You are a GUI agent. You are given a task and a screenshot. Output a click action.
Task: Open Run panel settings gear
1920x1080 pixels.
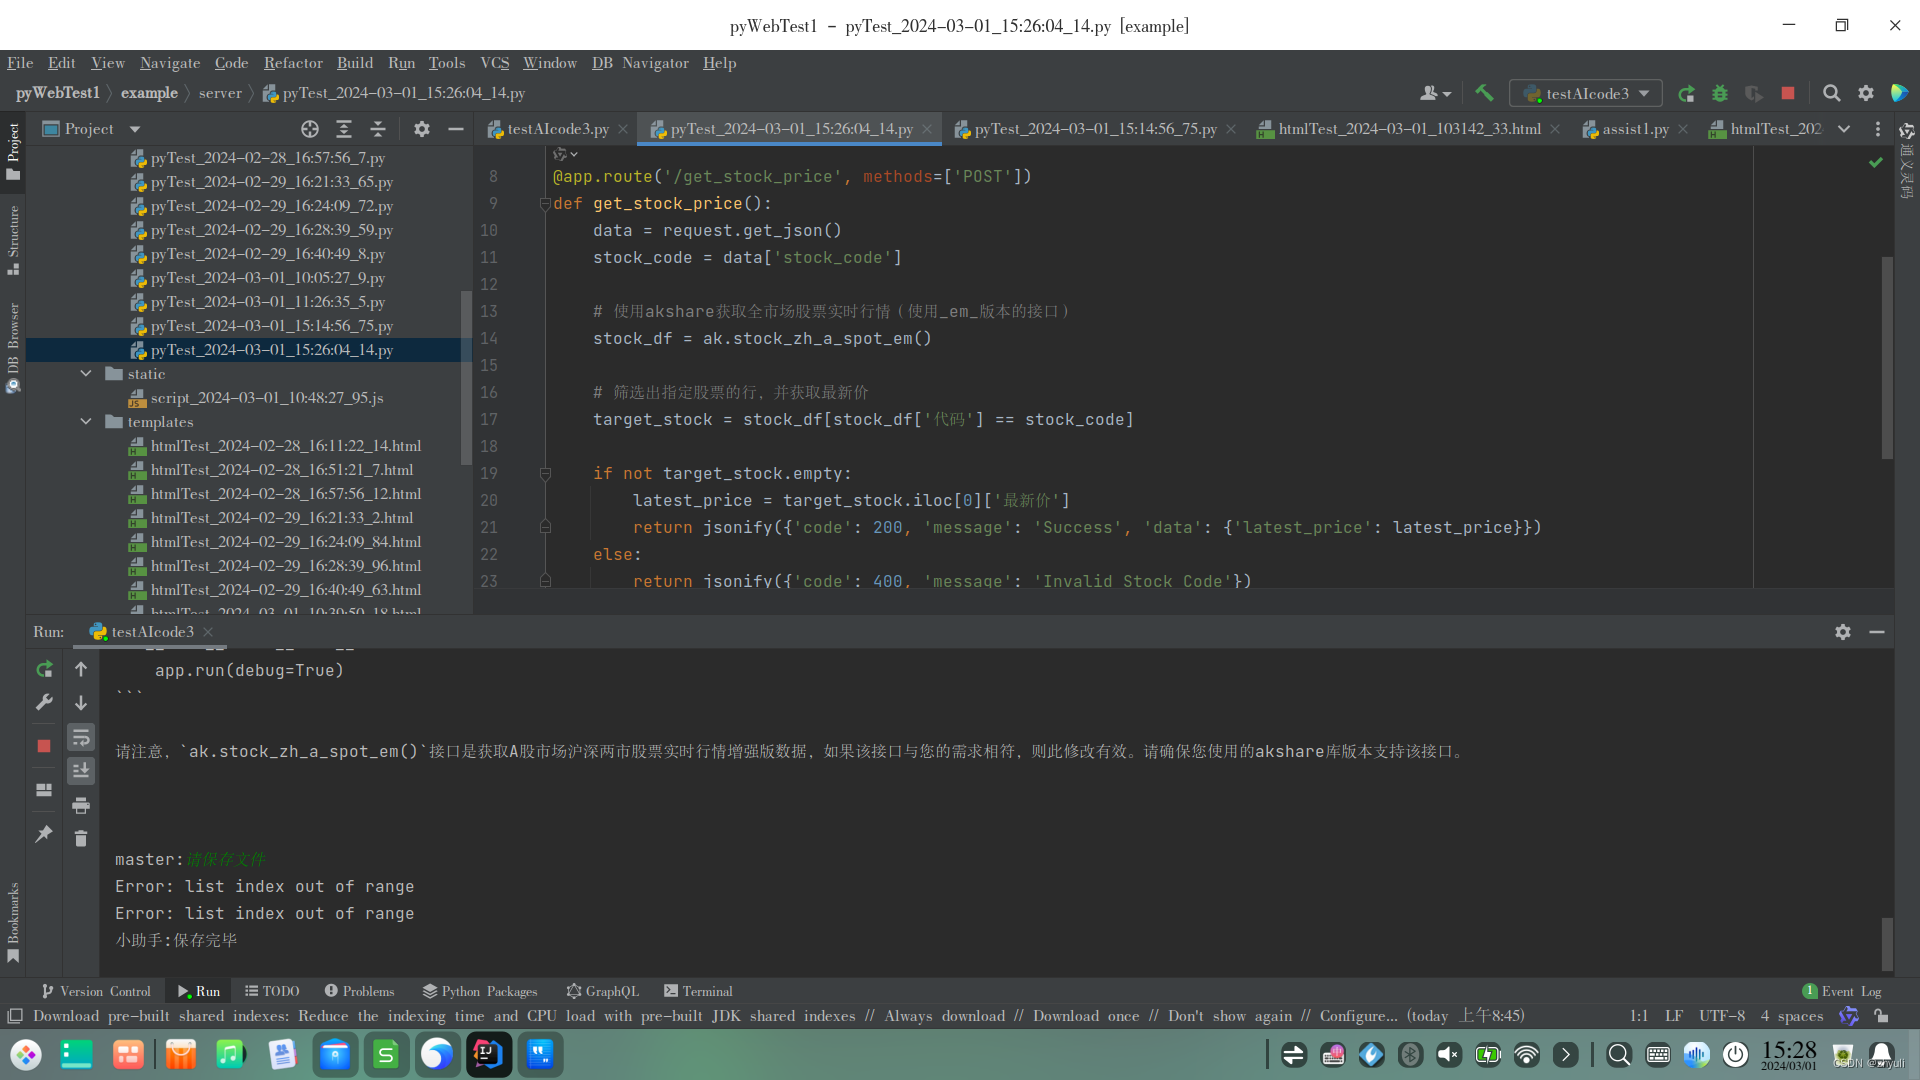[1843, 632]
